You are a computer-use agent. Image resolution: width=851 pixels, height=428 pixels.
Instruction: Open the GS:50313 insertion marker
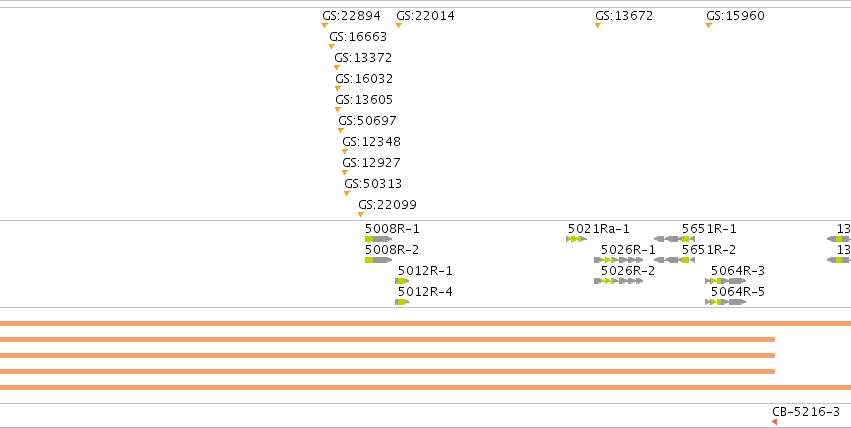(x=347, y=194)
